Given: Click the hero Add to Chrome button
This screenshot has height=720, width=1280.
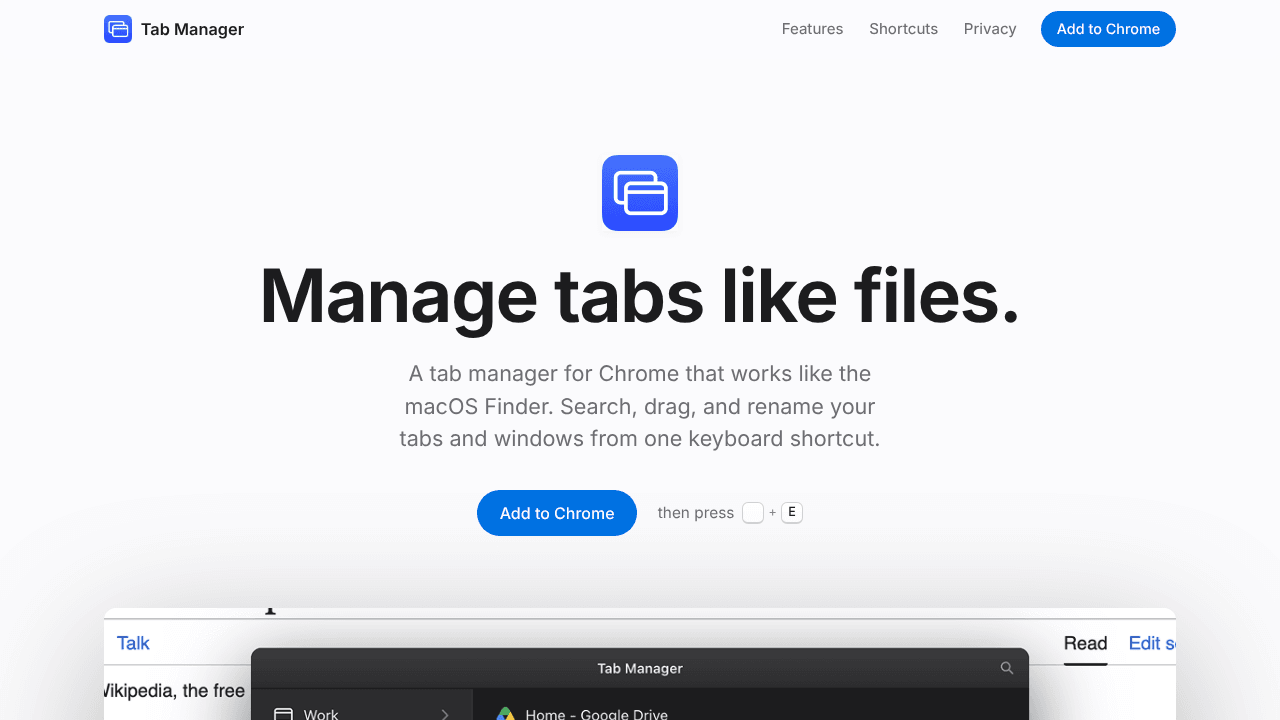Looking at the screenshot, I should [557, 513].
